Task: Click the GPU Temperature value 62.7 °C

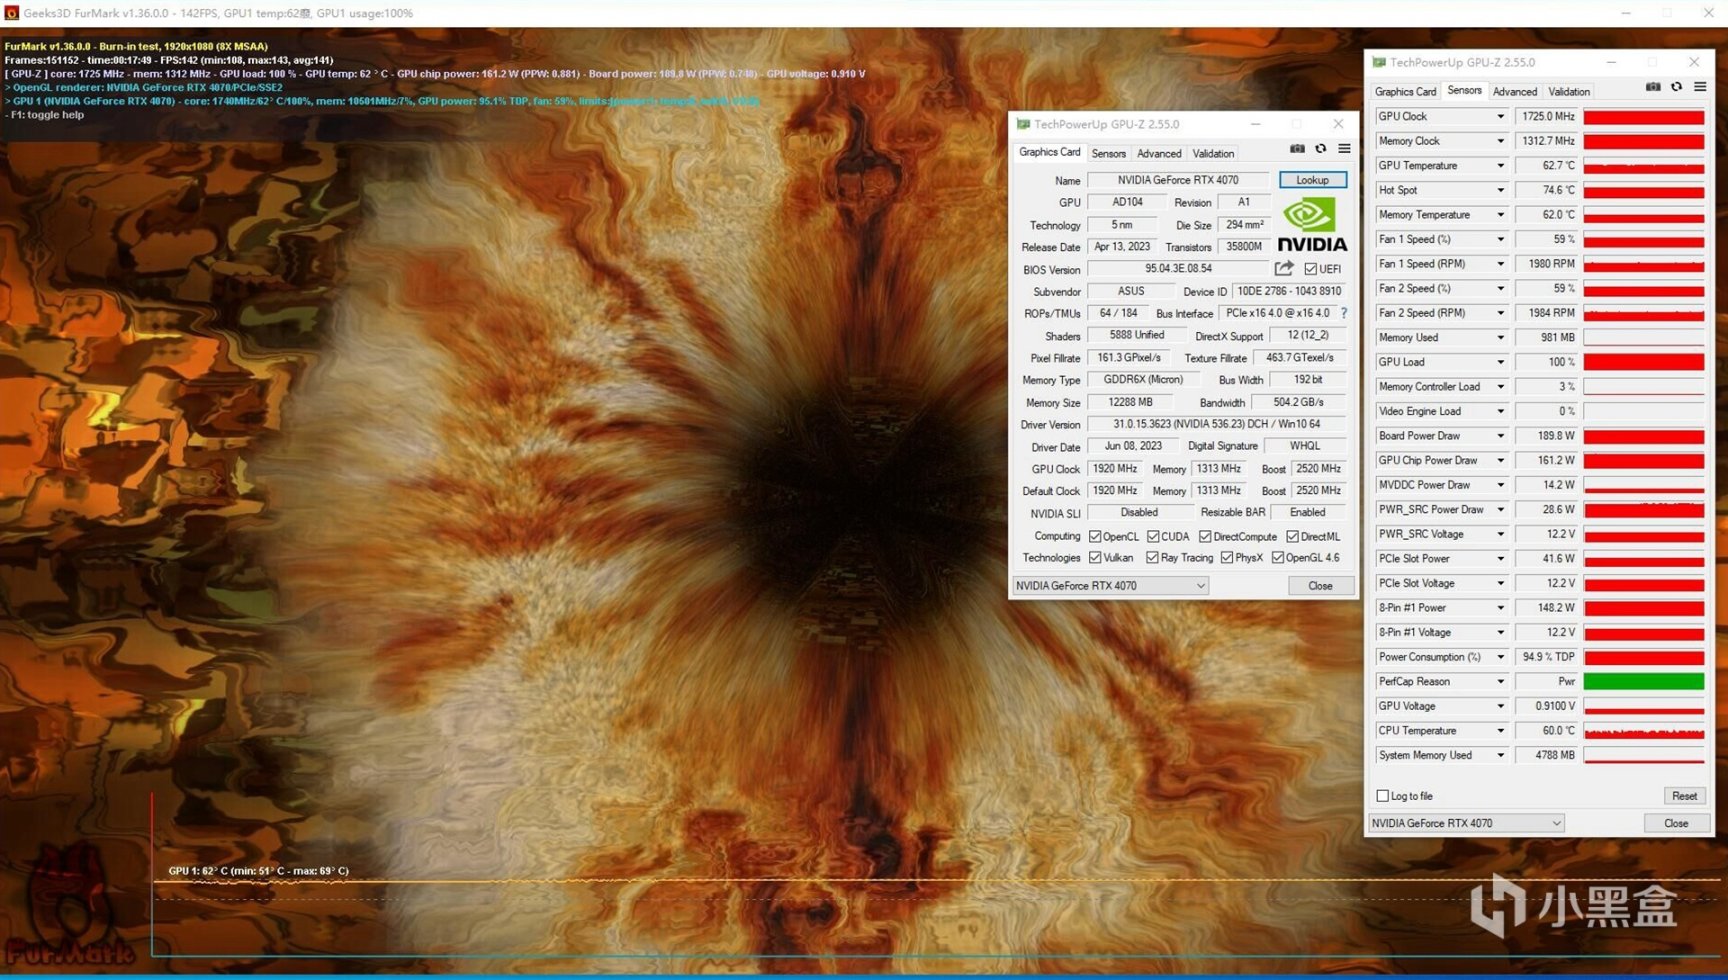Action: 1546,166
